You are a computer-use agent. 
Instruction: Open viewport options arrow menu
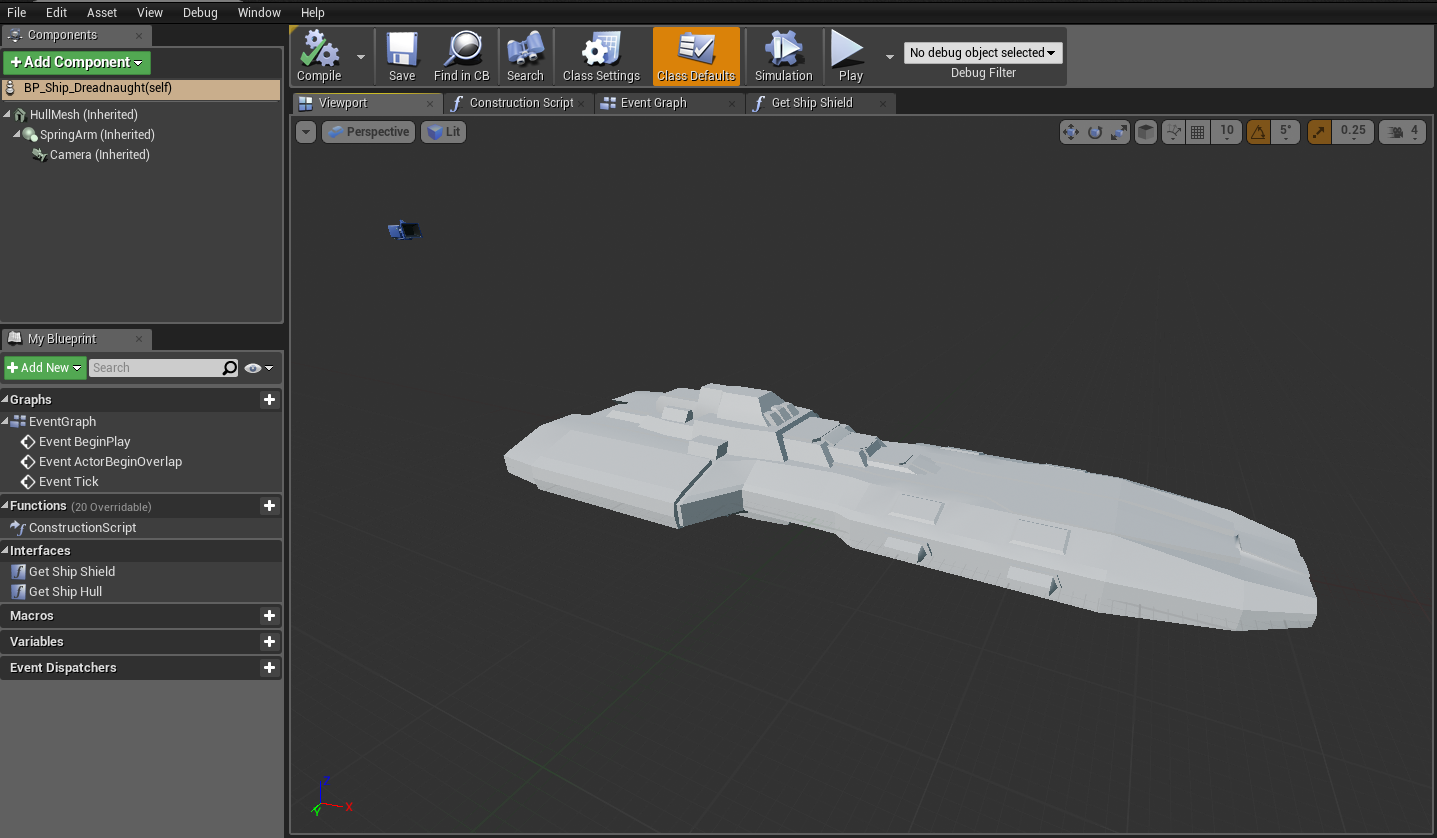[x=306, y=132]
